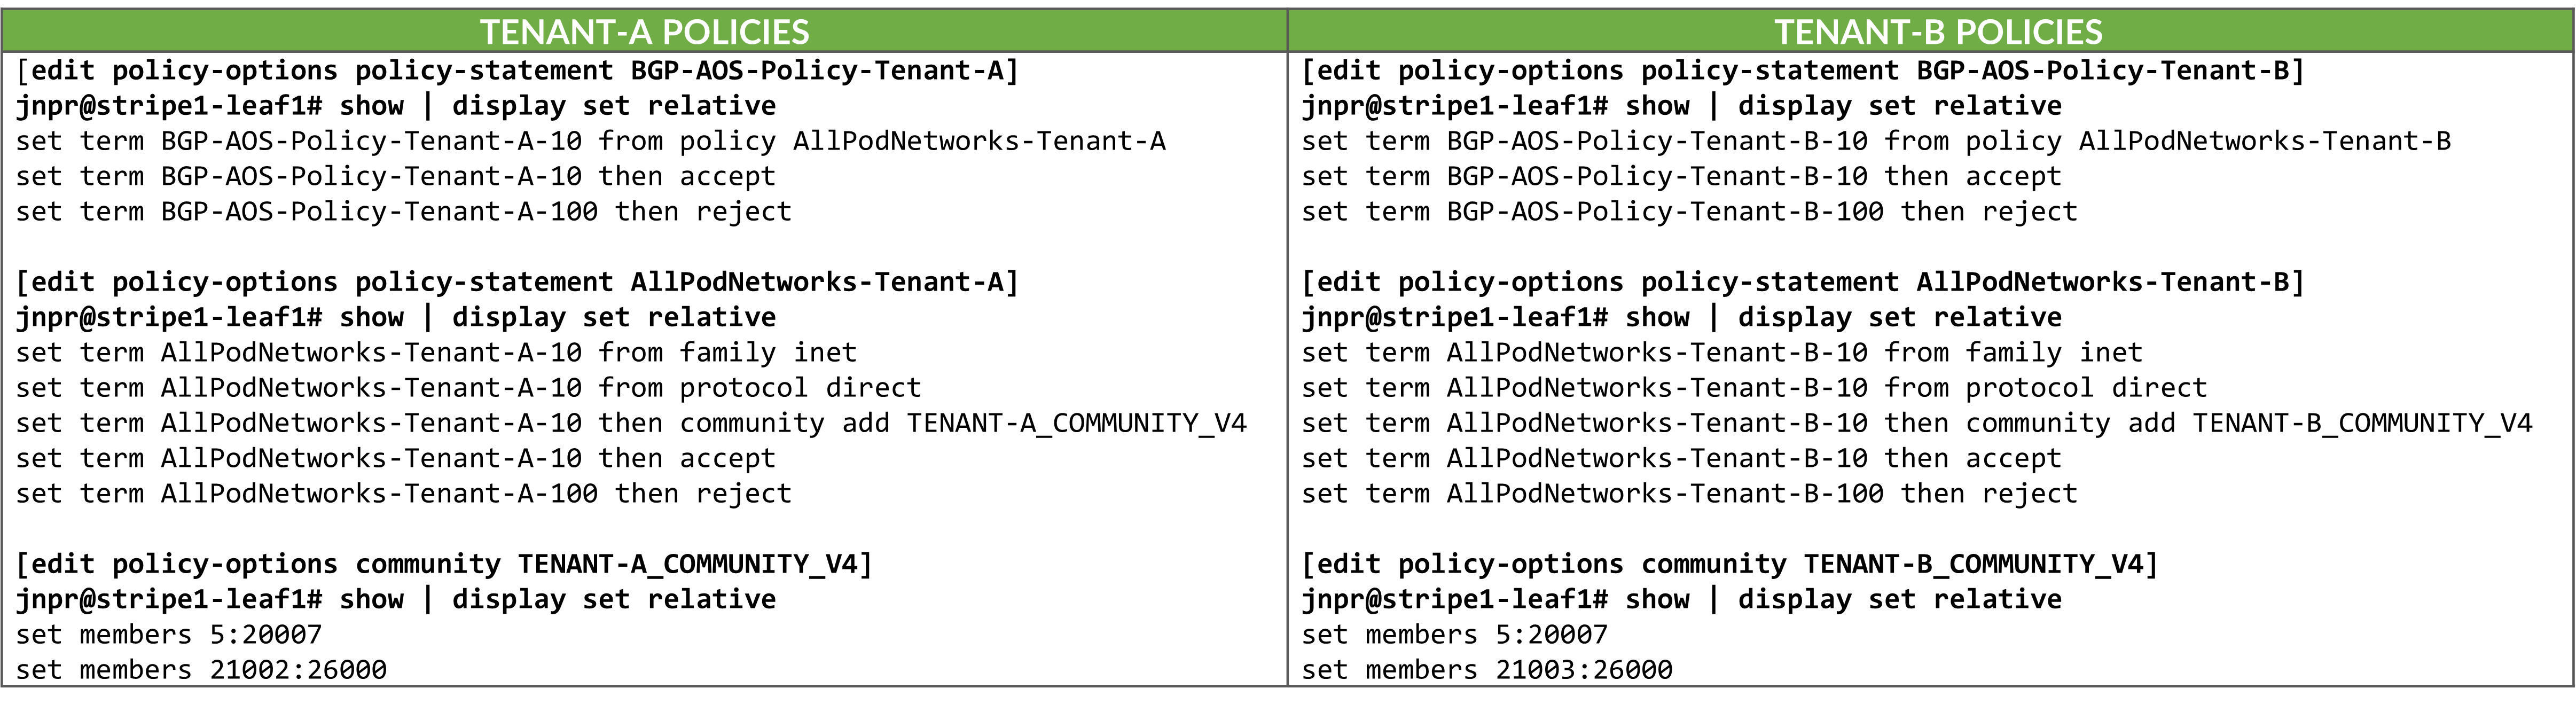
Task: Select the Tenant-B-10 from policy AllPodNetworks-Tenant-B line
Action: click(1876, 141)
